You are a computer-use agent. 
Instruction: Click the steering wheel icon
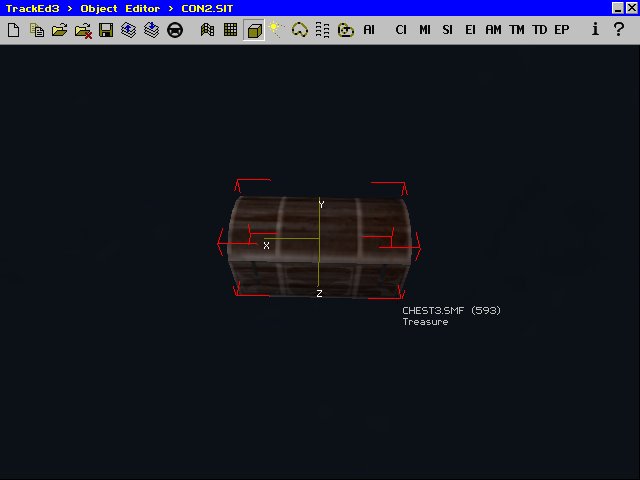click(x=174, y=30)
